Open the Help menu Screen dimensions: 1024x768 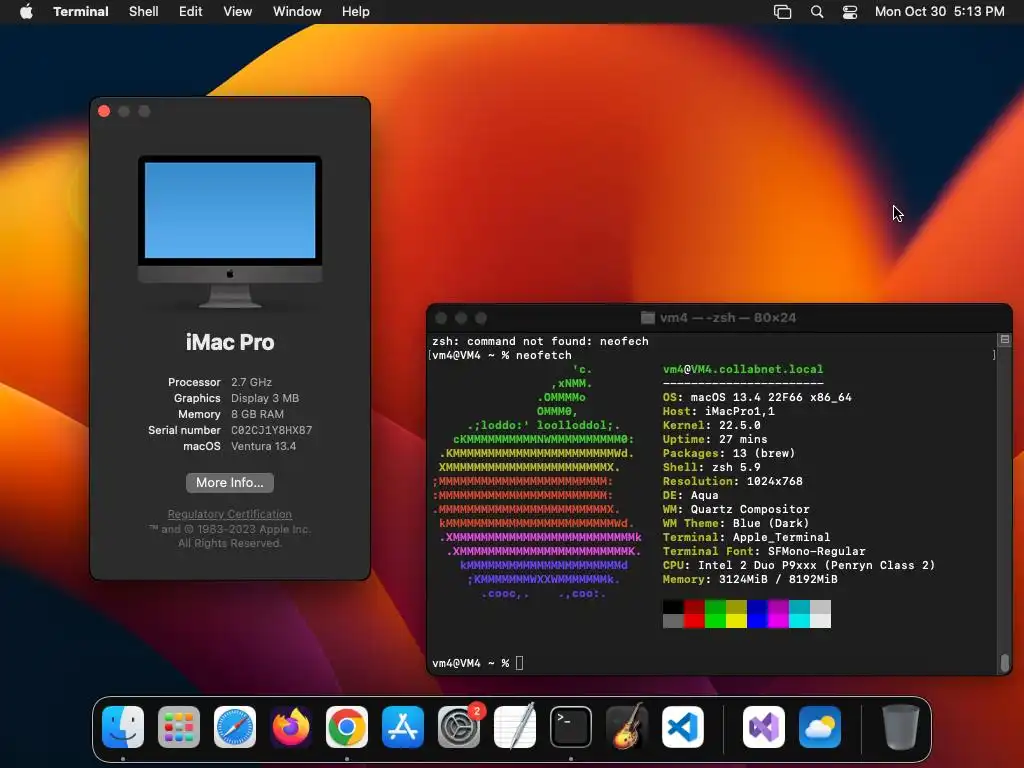pyautogui.click(x=356, y=12)
